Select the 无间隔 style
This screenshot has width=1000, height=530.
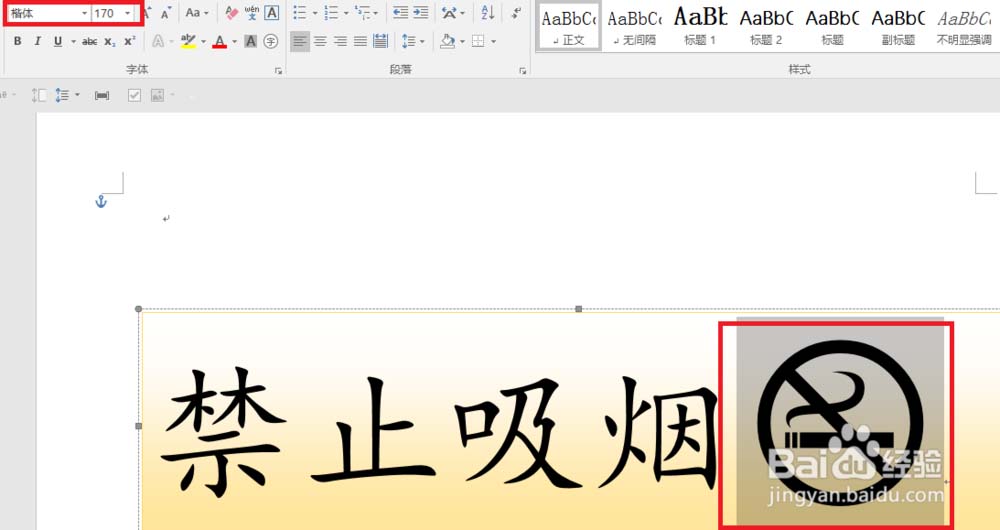click(x=635, y=26)
